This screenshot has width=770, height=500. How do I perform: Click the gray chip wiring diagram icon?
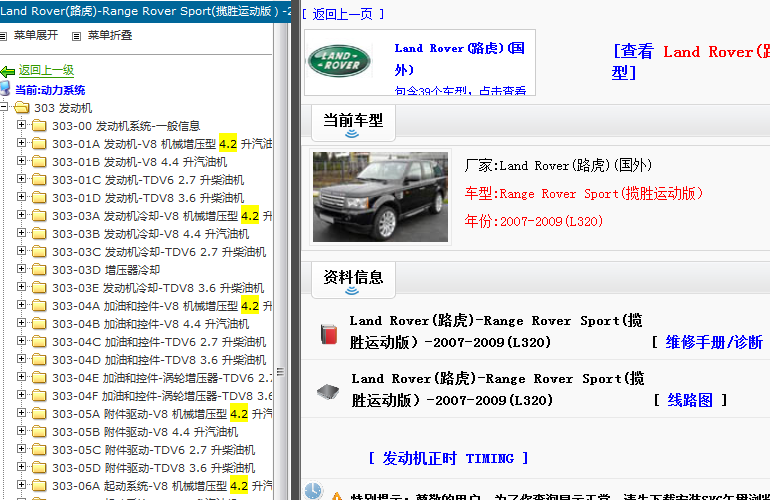click(328, 391)
